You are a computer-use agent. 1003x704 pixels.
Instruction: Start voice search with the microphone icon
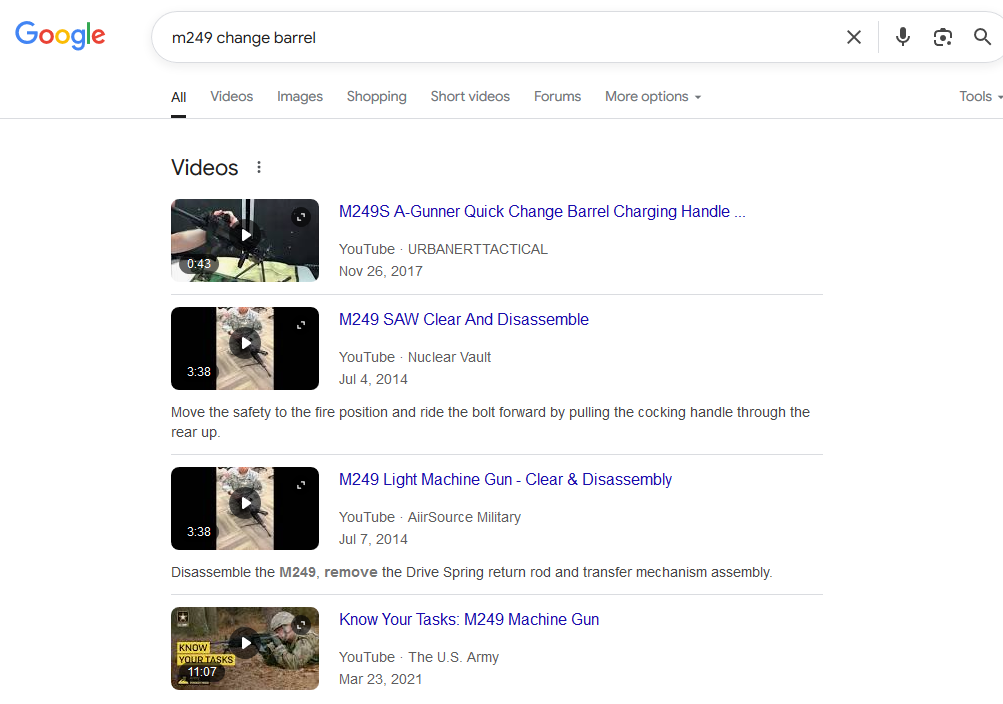point(903,37)
